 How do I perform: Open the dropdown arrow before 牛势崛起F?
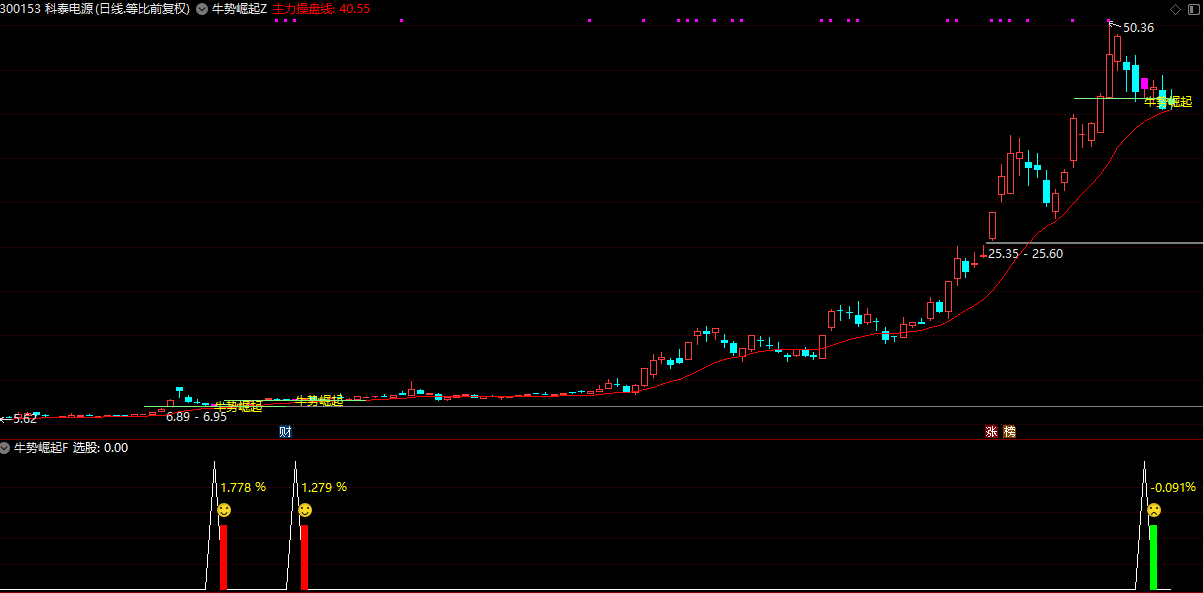point(6,448)
